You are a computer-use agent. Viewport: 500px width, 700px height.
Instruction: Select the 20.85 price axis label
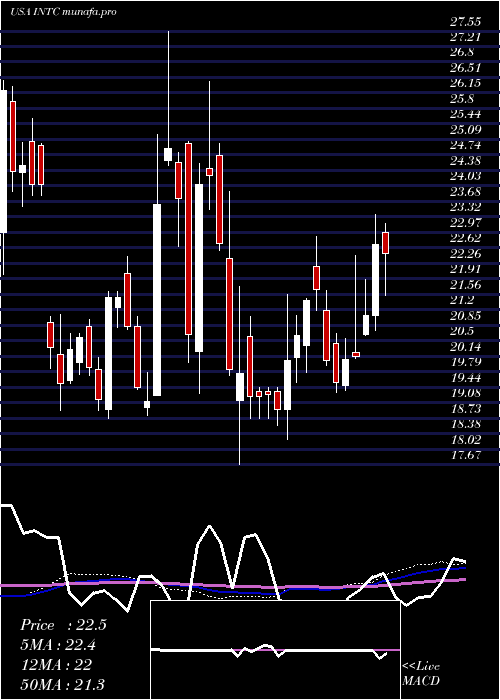(x=465, y=316)
